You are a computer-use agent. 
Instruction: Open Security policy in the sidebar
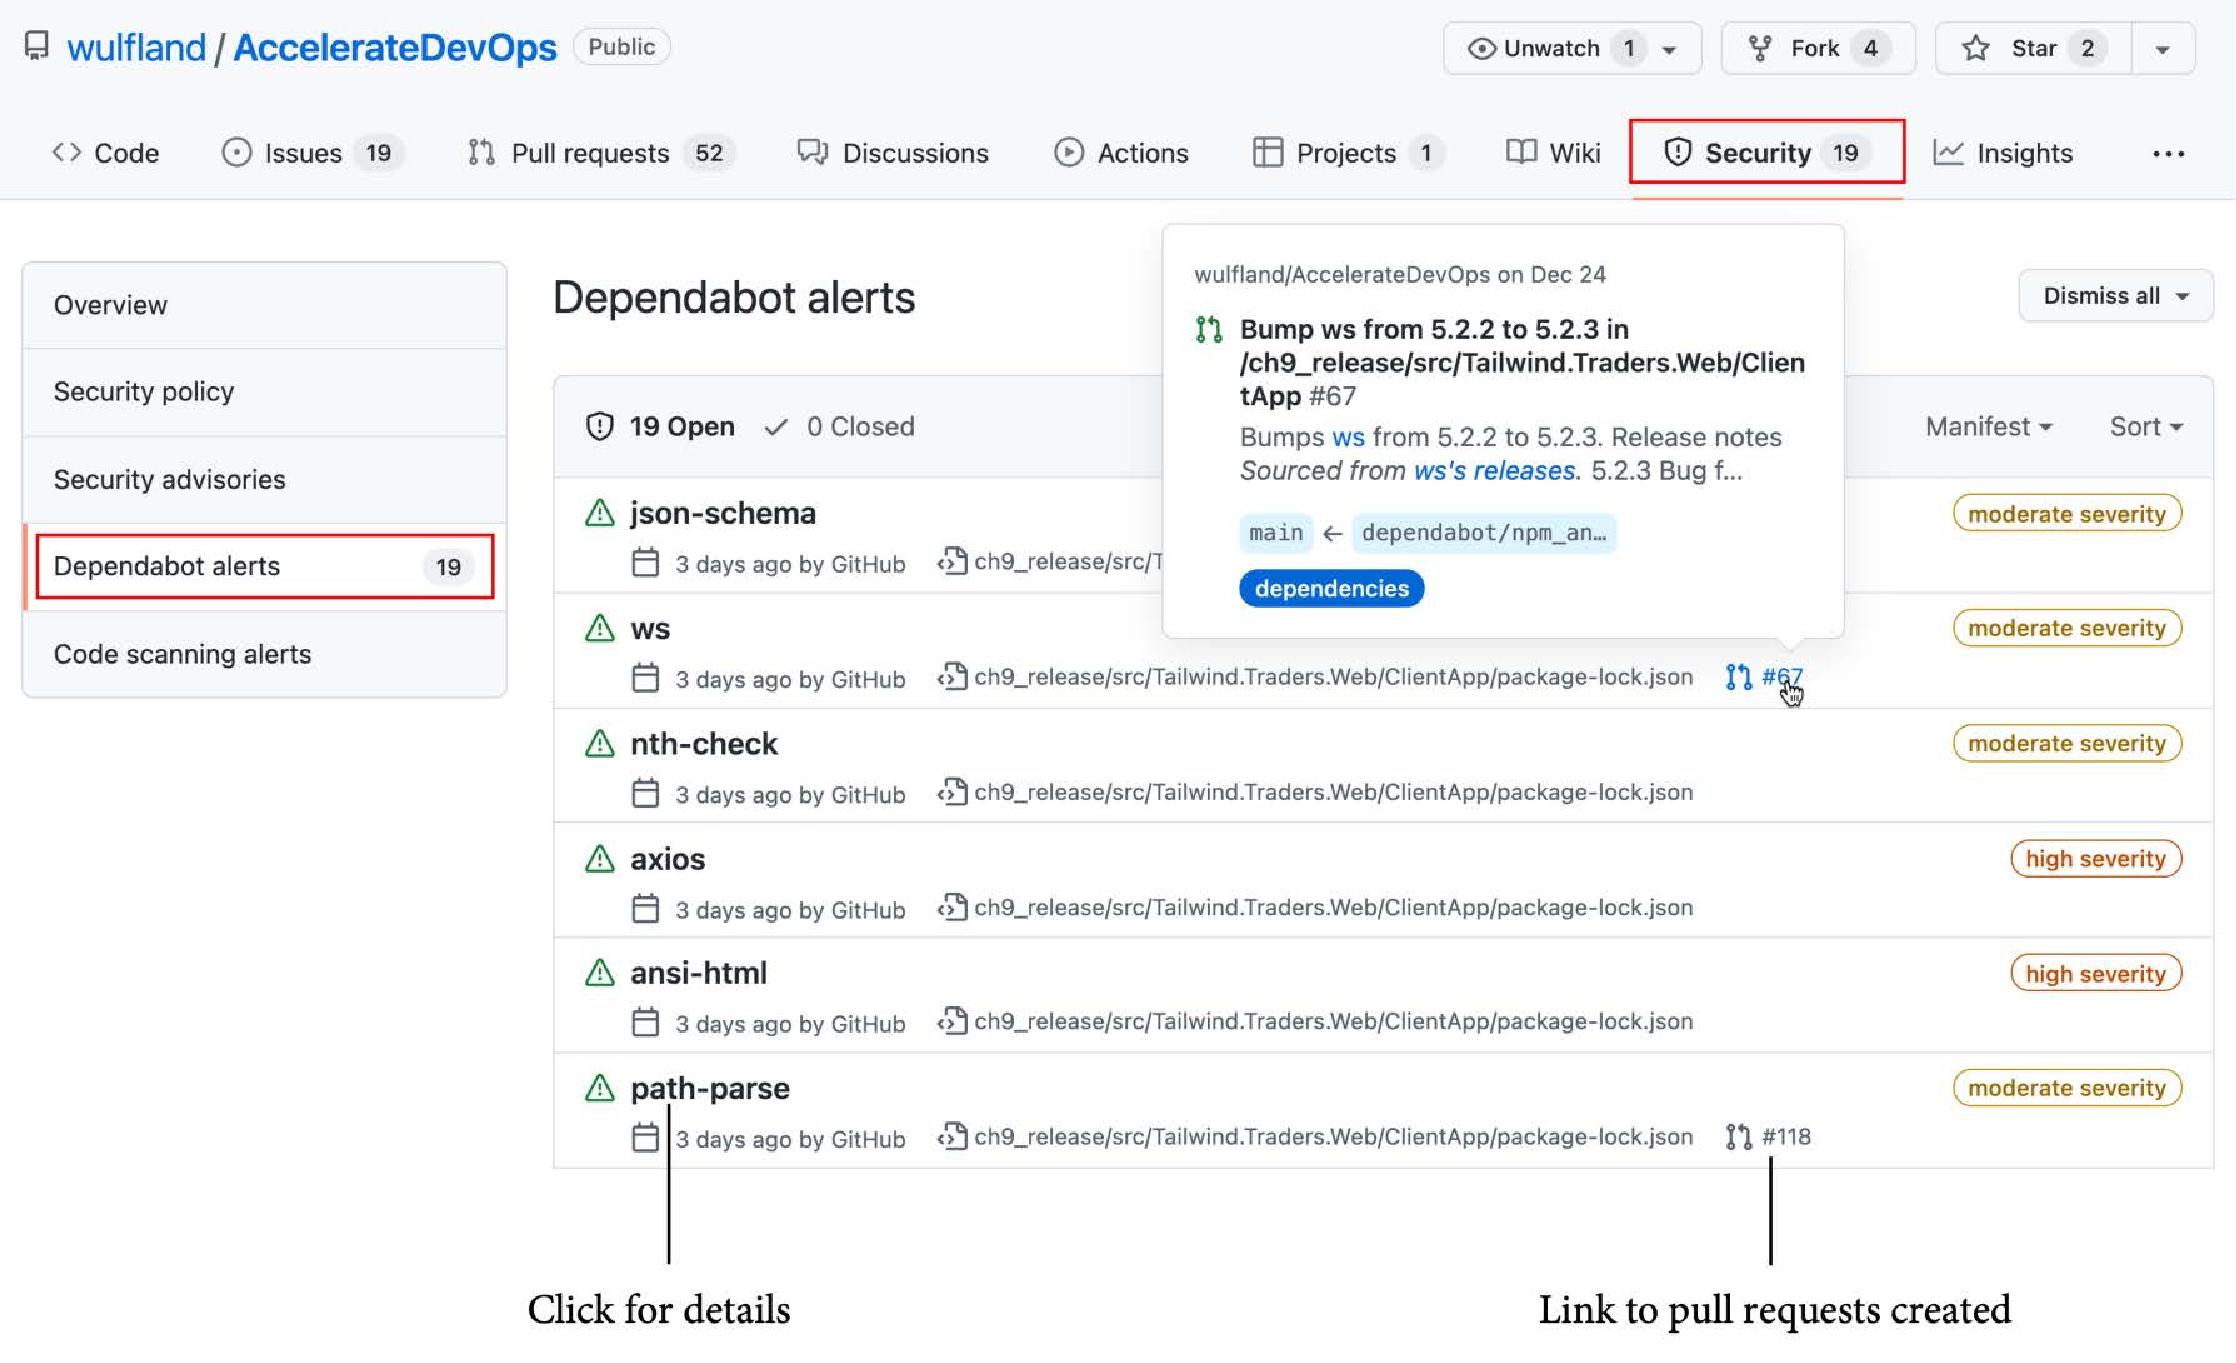click(264, 391)
